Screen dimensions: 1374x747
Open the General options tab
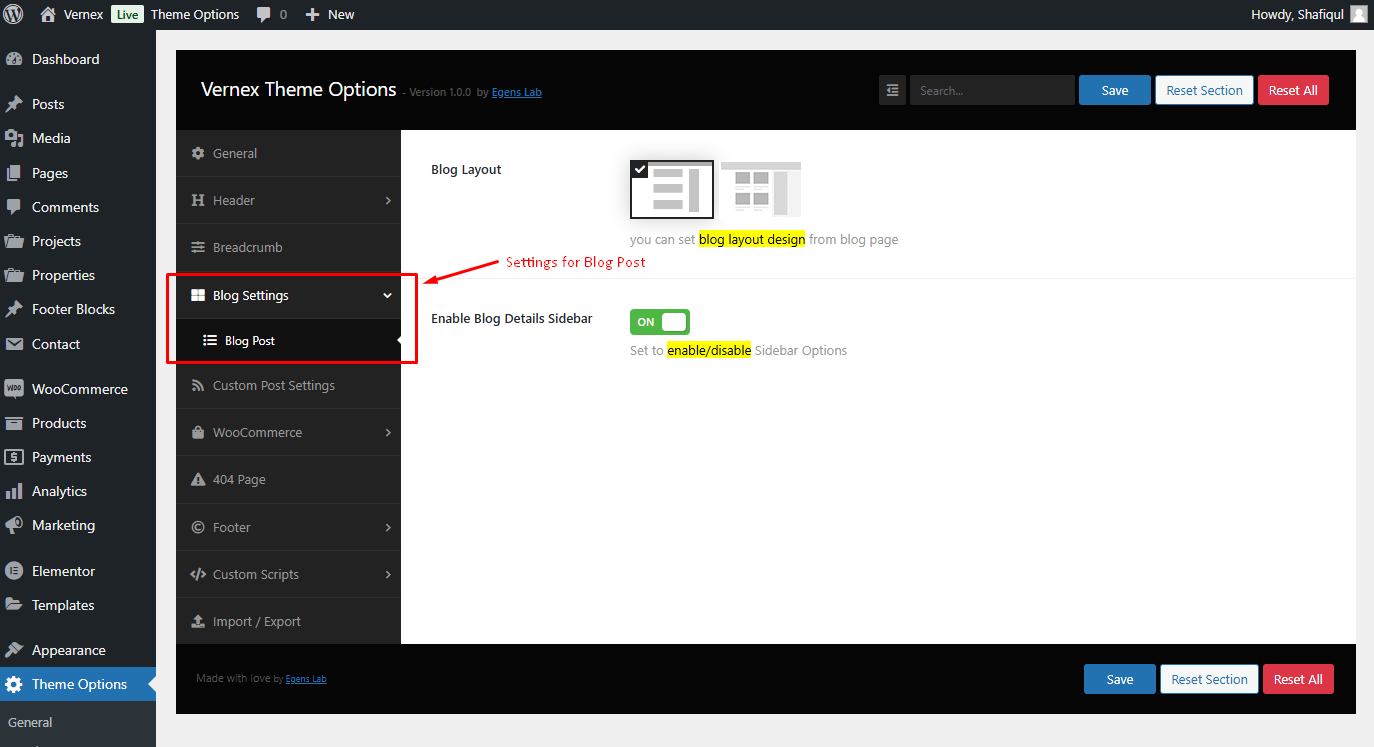click(288, 153)
